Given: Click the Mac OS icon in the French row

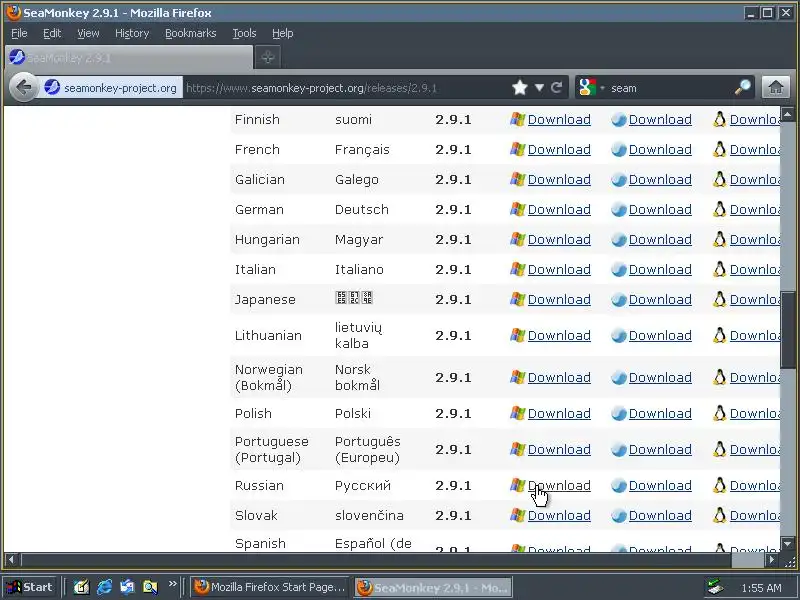Looking at the screenshot, I should [x=618, y=149].
